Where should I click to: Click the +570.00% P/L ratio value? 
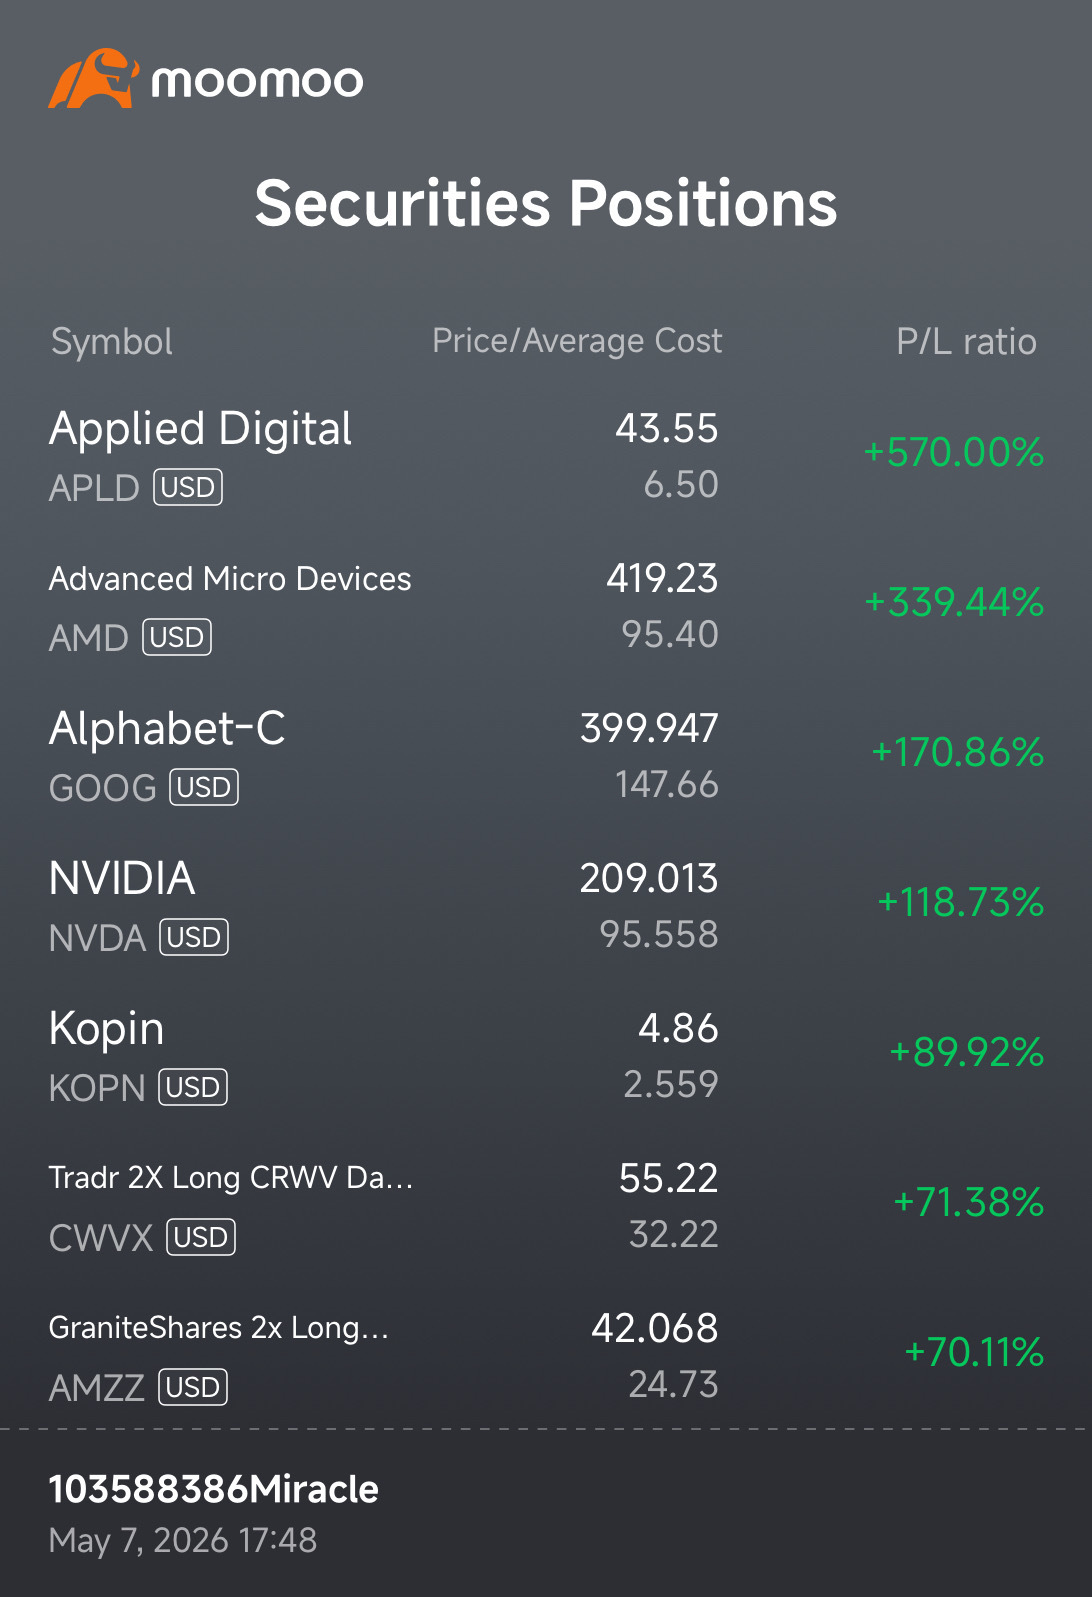point(954,452)
